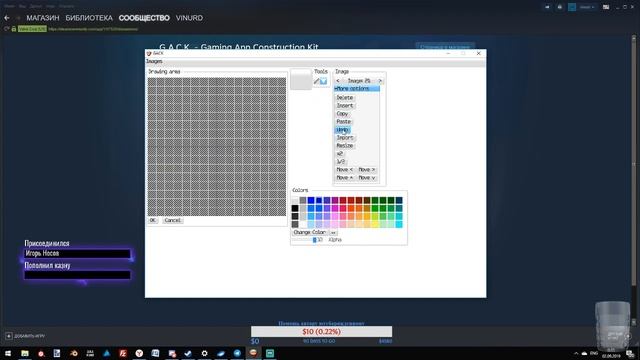
Task: Click the 1/2 scale button
Action: tap(340, 162)
